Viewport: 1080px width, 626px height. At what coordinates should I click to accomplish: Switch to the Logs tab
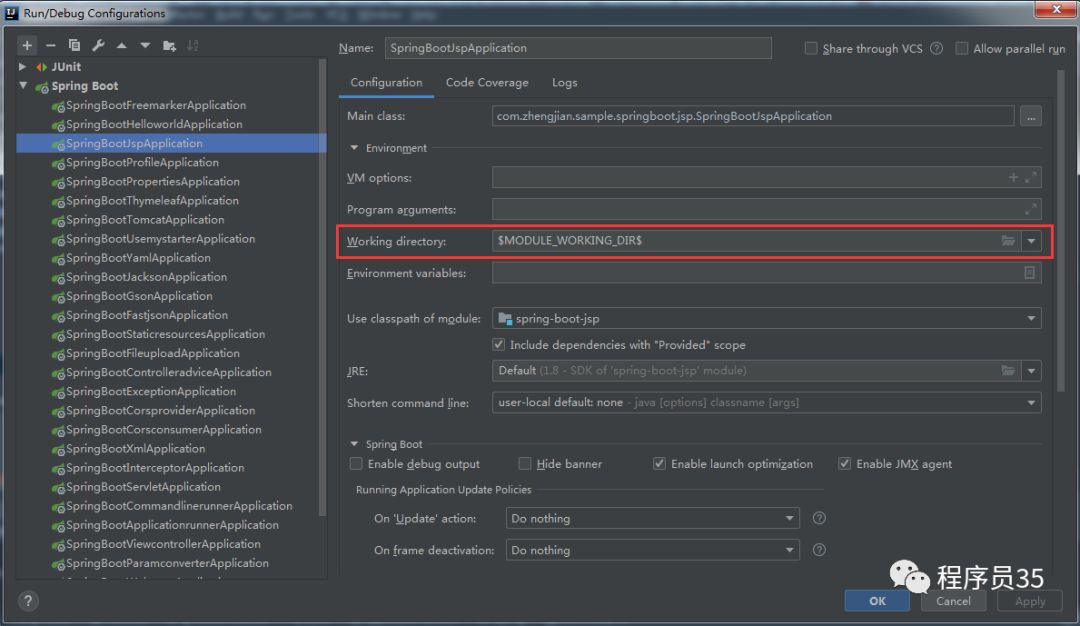coord(565,83)
